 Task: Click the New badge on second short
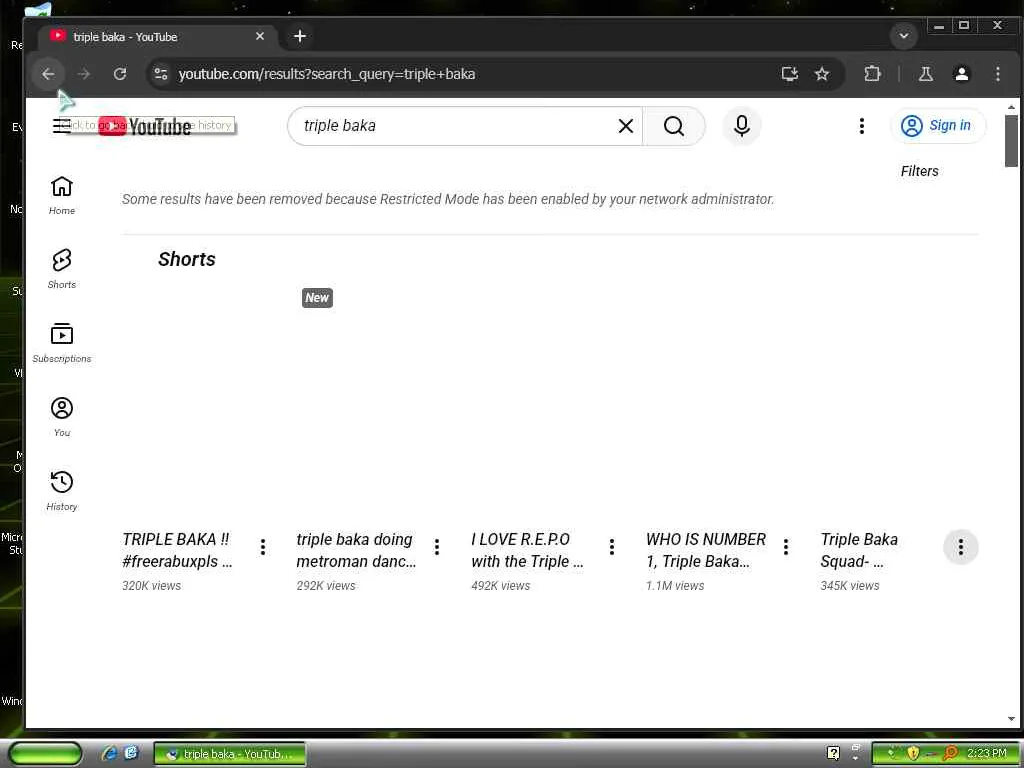pyautogui.click(x=317, y=298)
